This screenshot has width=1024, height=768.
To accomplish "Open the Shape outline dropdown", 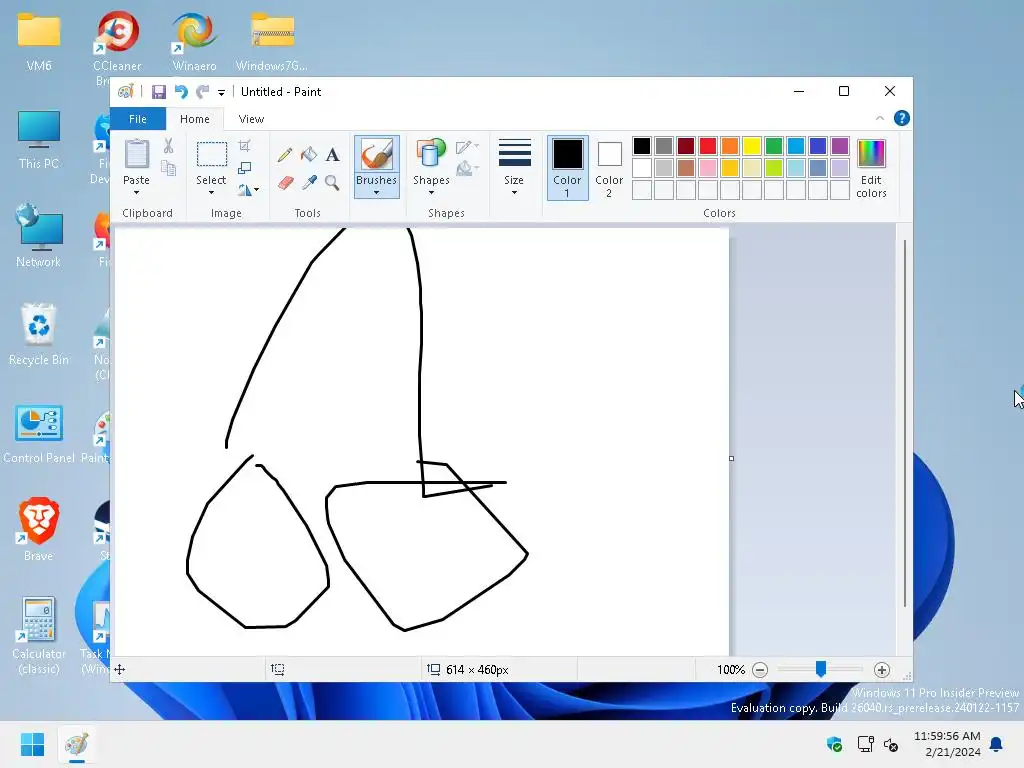I will (468, 147).
